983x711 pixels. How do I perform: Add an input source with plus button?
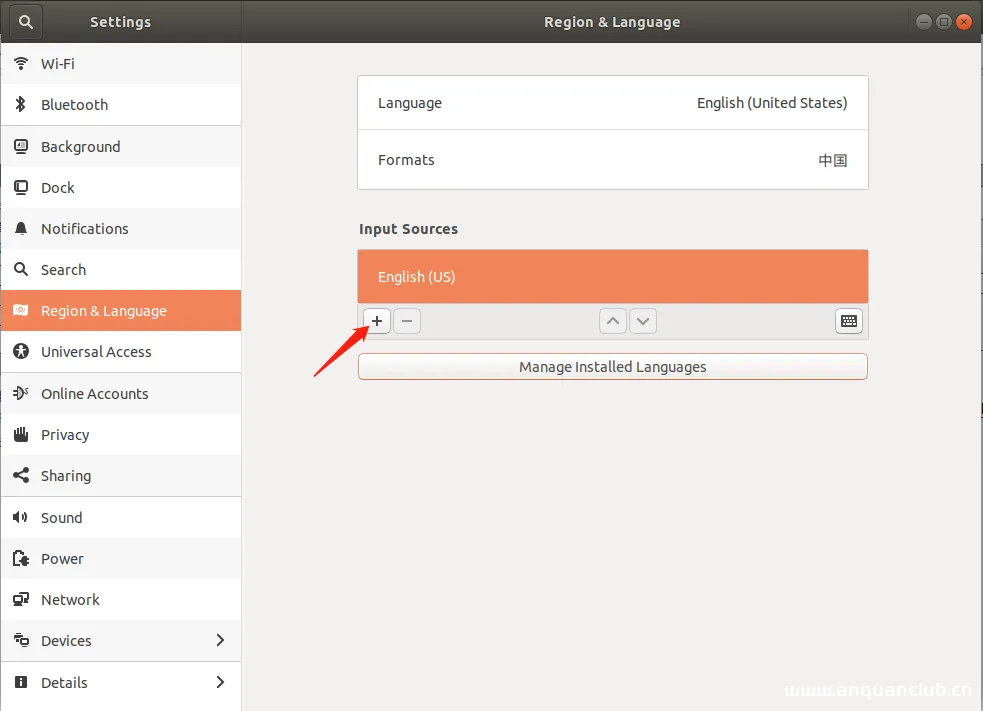(x=376, y=321)
